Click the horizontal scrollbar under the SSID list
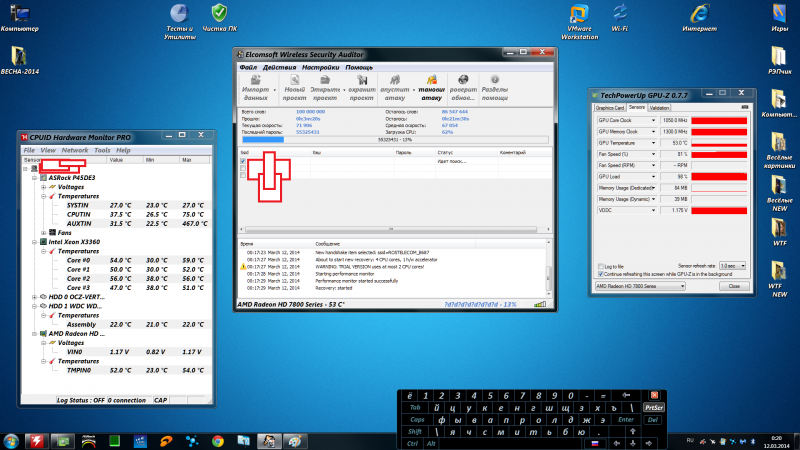The width and height of the screenshot is (800, 450). click(x=391, y=229)
